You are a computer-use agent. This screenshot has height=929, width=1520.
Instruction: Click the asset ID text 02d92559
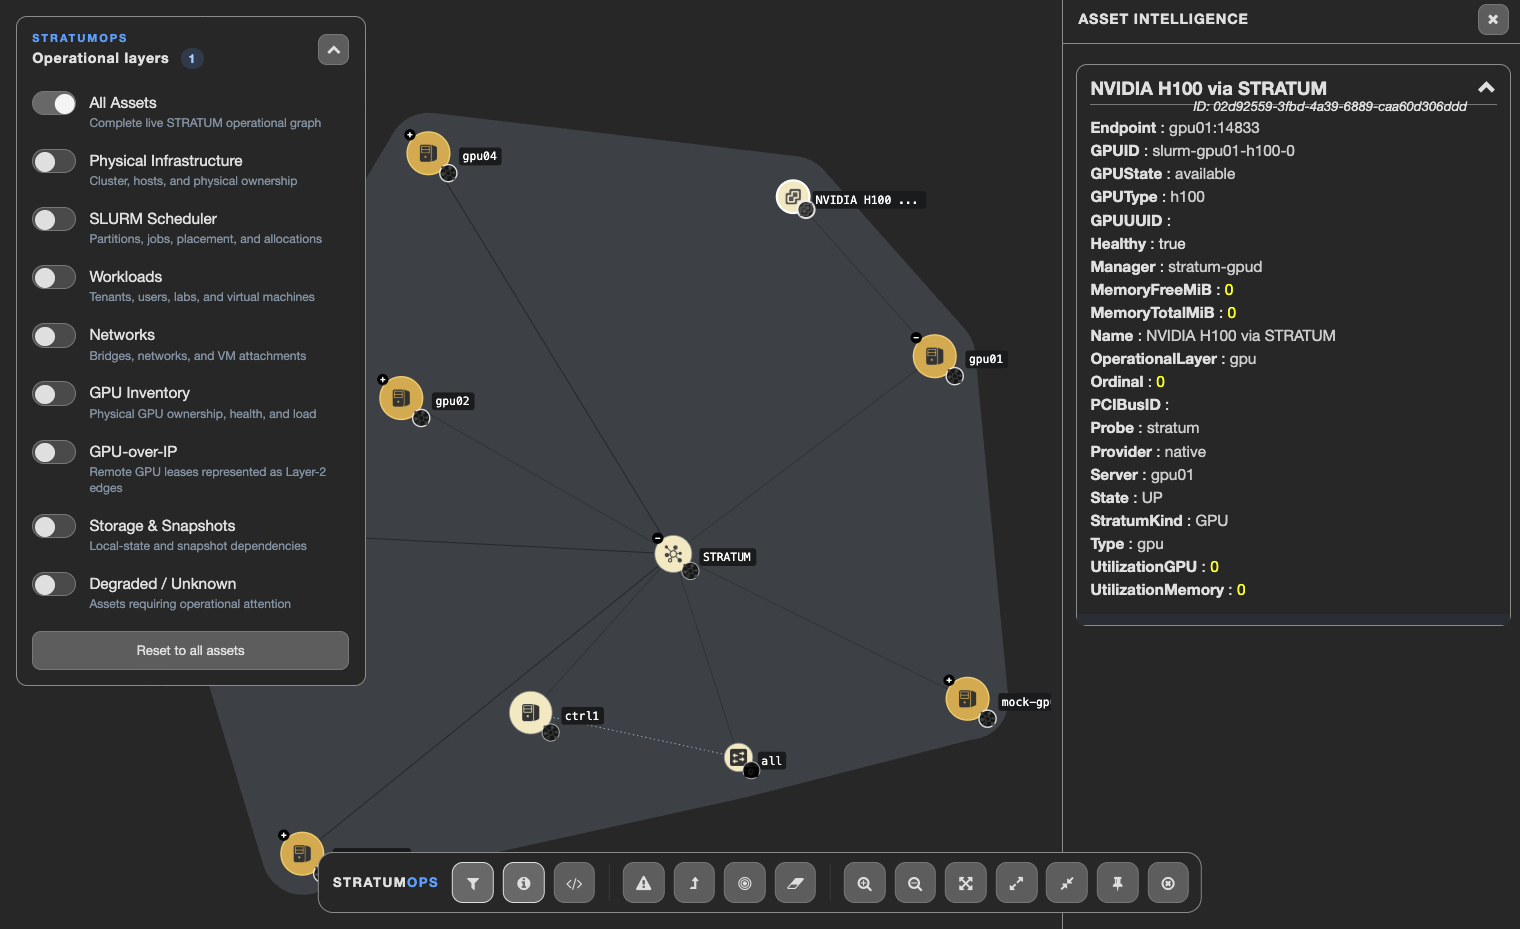click(x=1330, y=107)
